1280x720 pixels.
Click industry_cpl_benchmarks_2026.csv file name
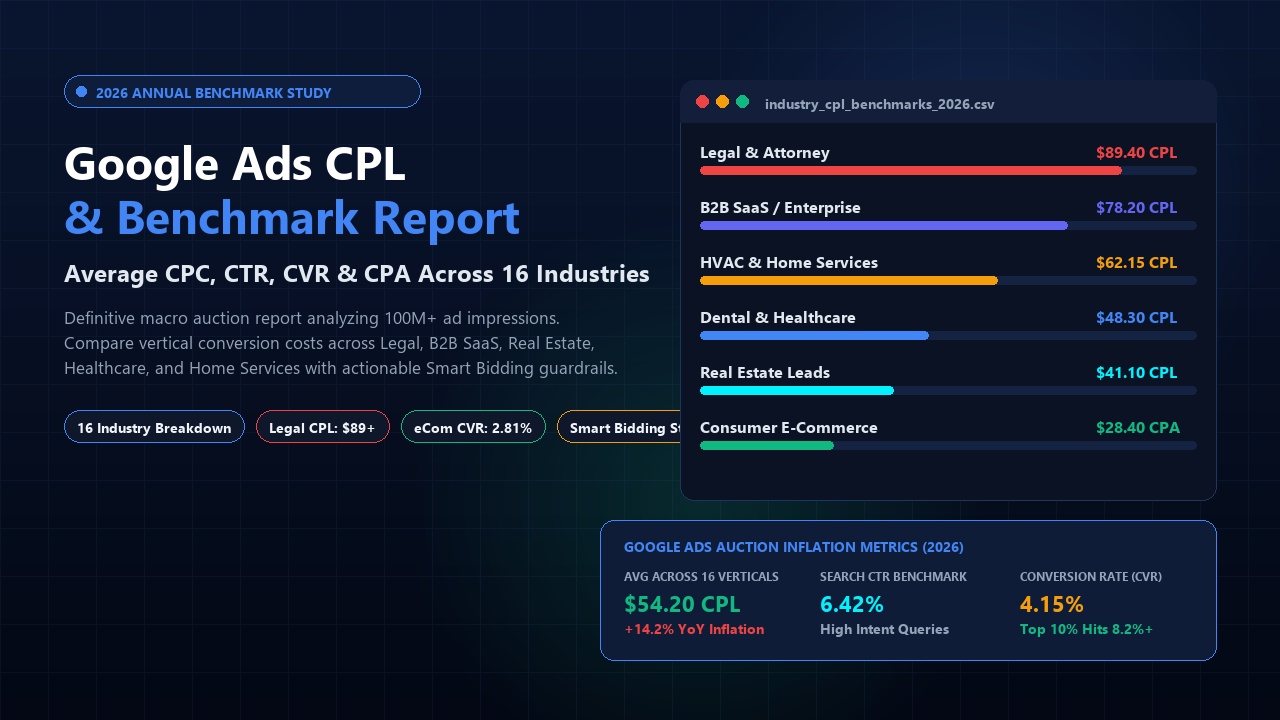click(x=879, y=104)
